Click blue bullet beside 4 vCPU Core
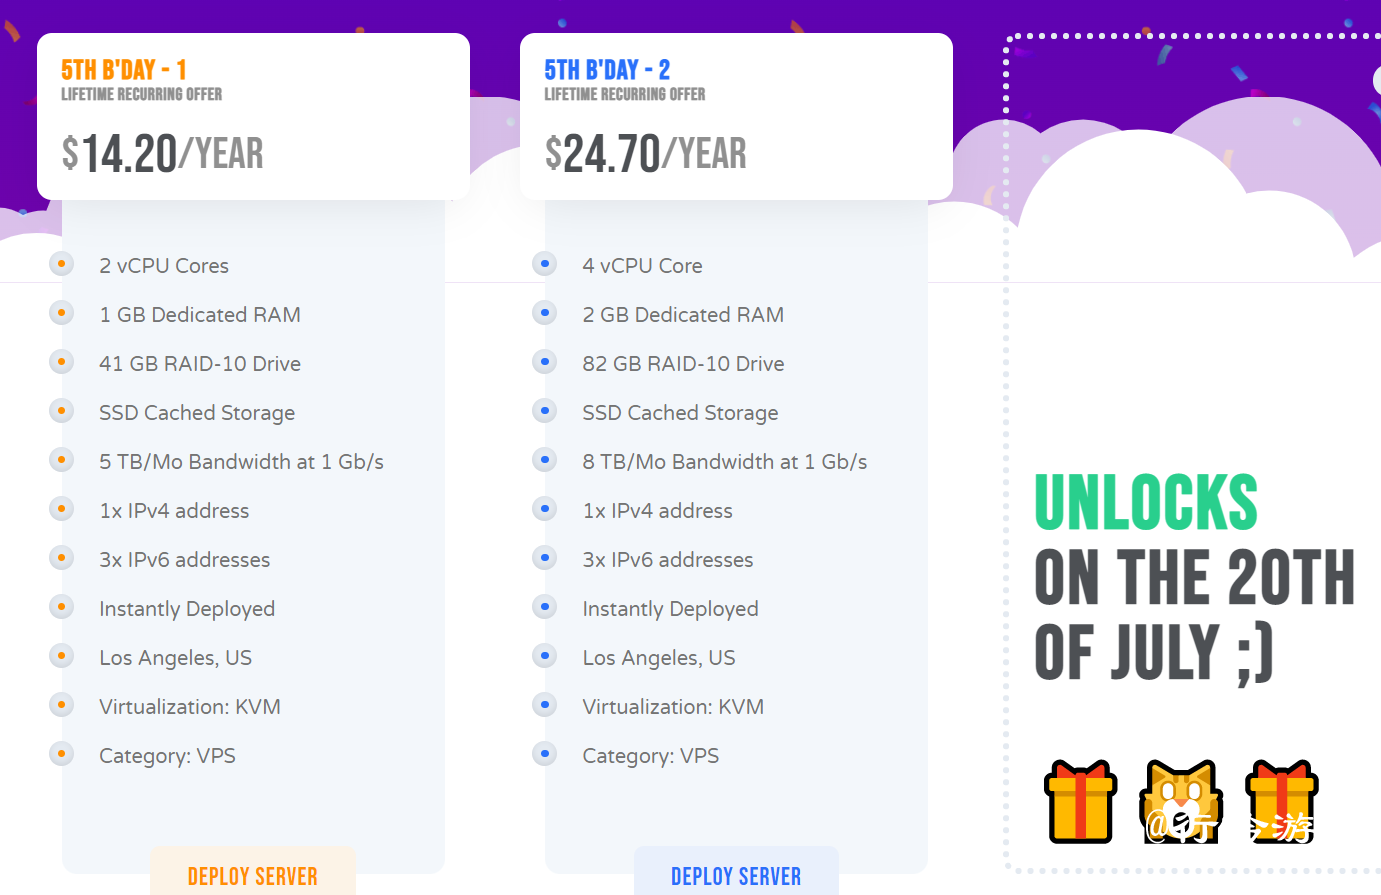1381x895 pixels. [544, 264]
